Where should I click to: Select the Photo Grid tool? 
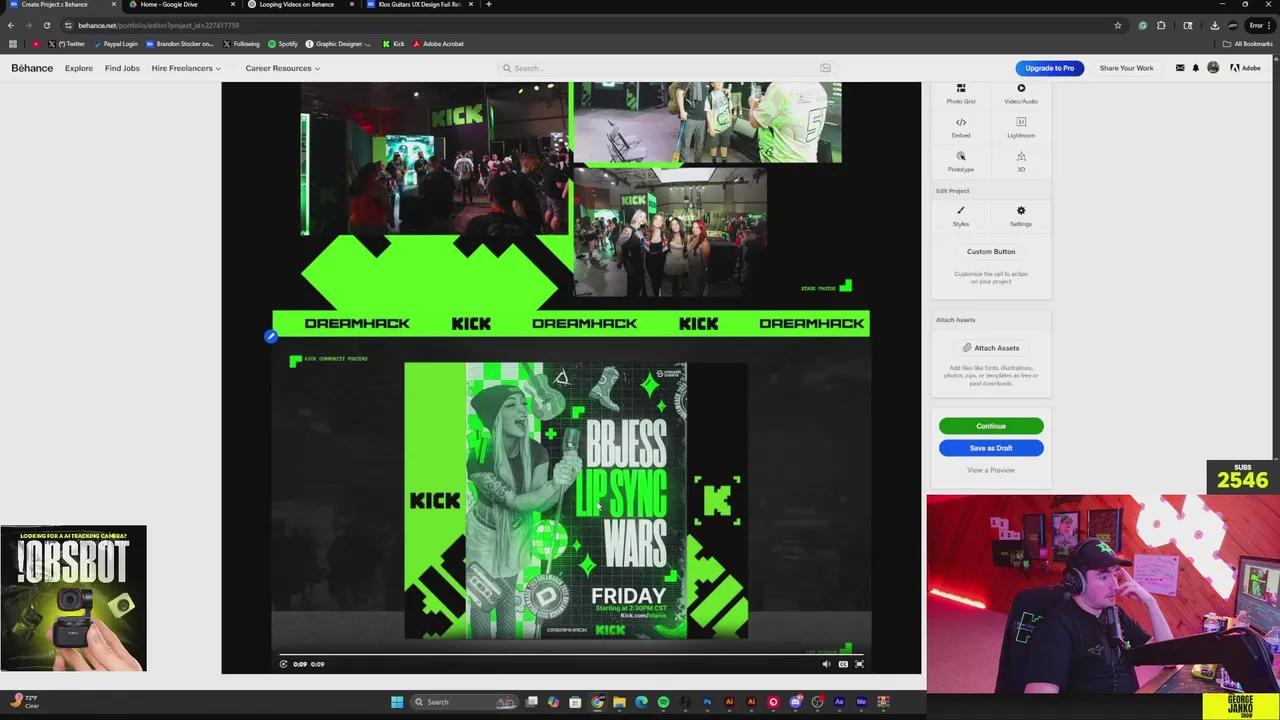point(961,94)
